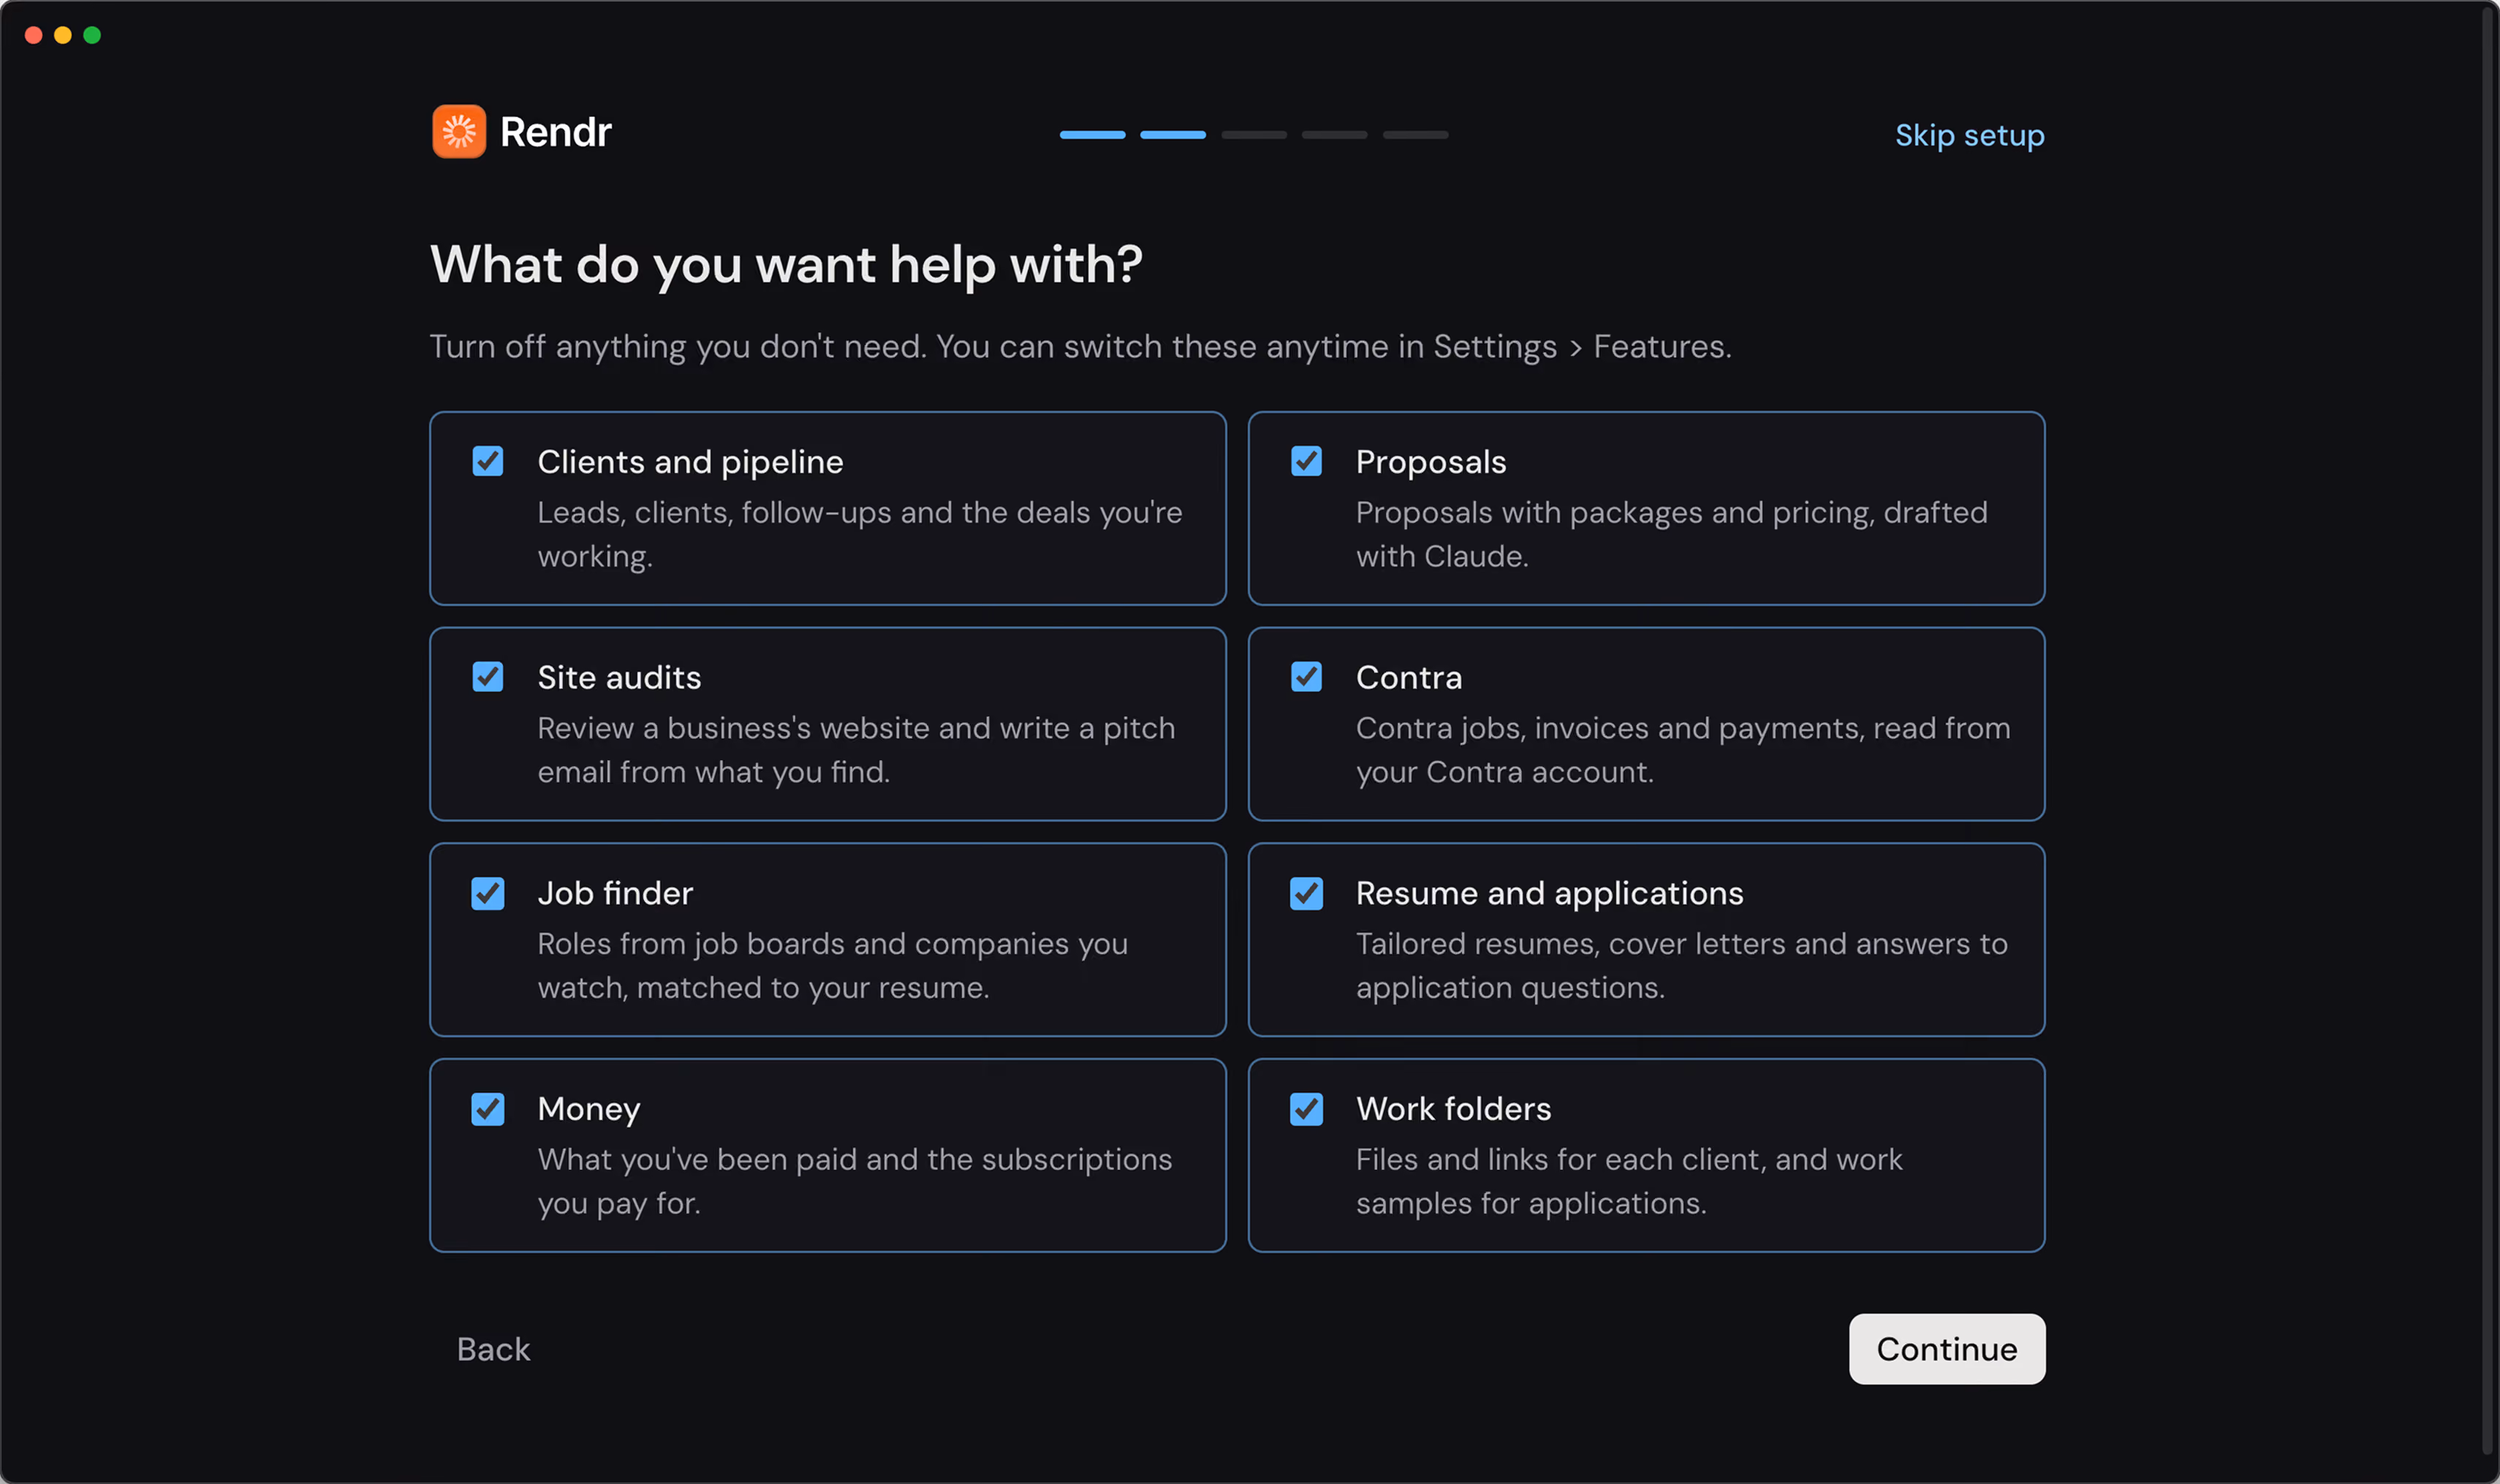Viewport: 2500px width, 1484px height.
Task: Click the 'What you've been paid' description
Action: pyautogui.click(x=854, y=1181)
